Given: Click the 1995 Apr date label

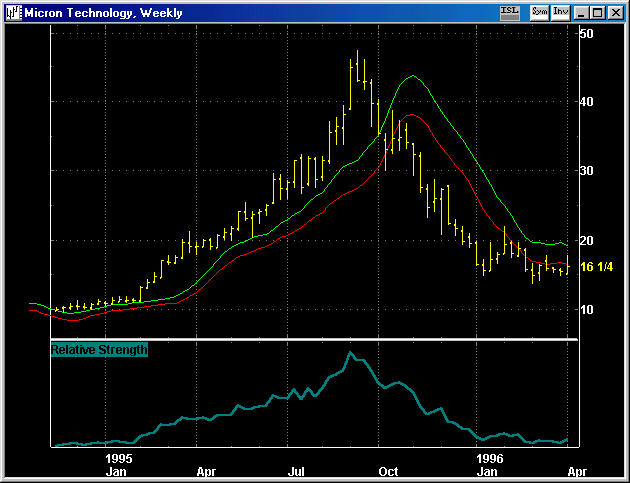Looking at the screenshot, I should coord(206,471).
